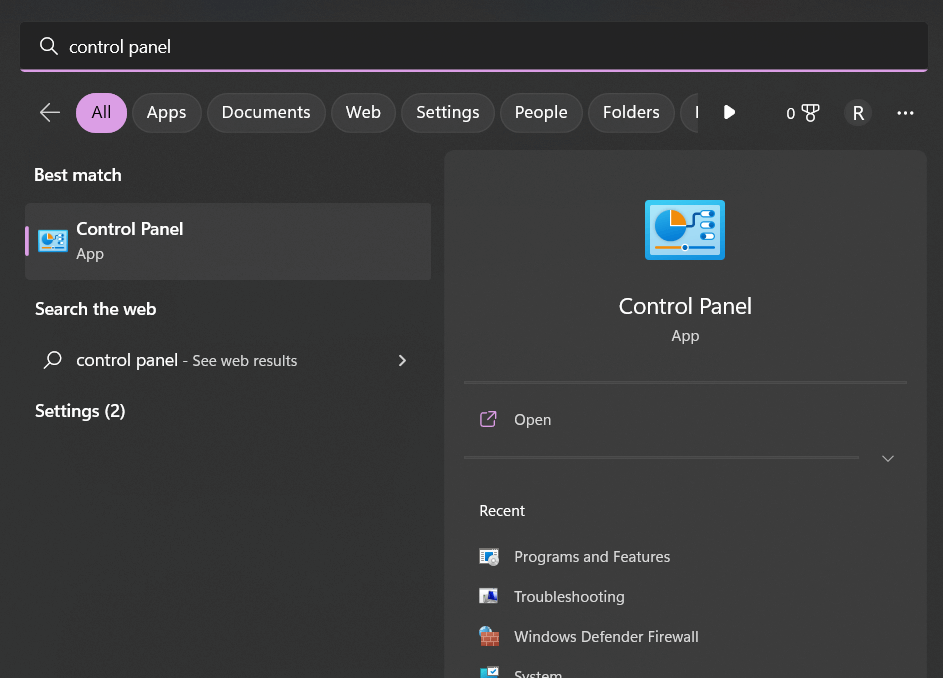Image resolution: width=943 pixels, height=678 pixels.
Task: Expand web results arrow for control panel
Action: point(402,360)
